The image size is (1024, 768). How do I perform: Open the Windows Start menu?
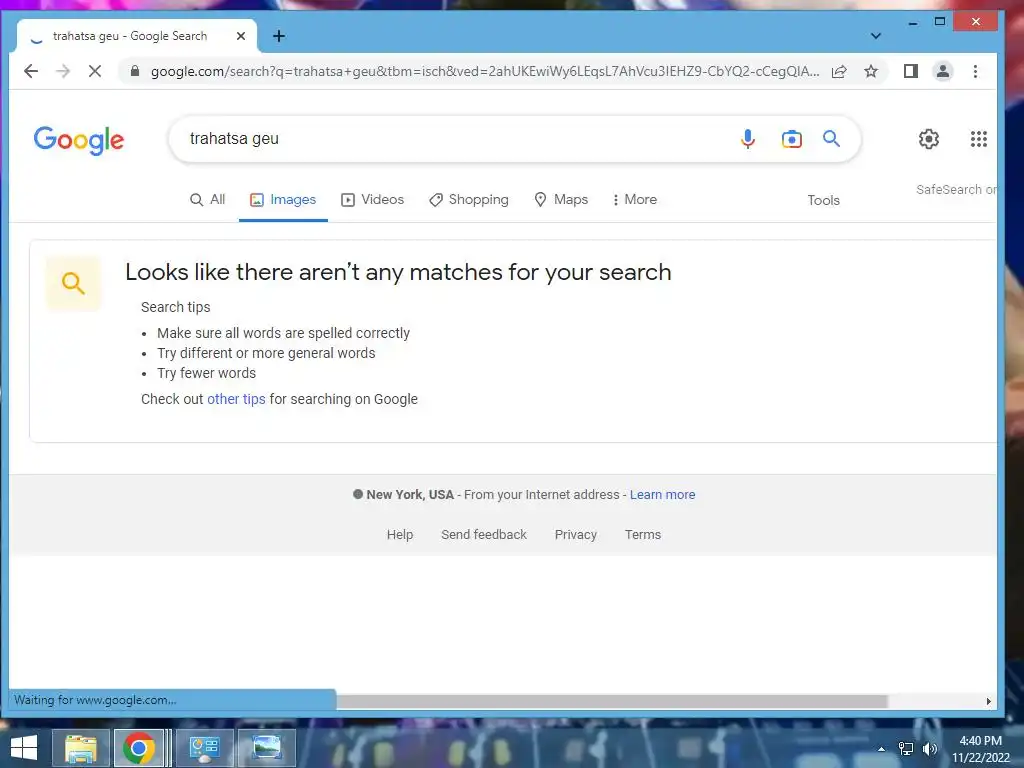(x=24, y=748)
